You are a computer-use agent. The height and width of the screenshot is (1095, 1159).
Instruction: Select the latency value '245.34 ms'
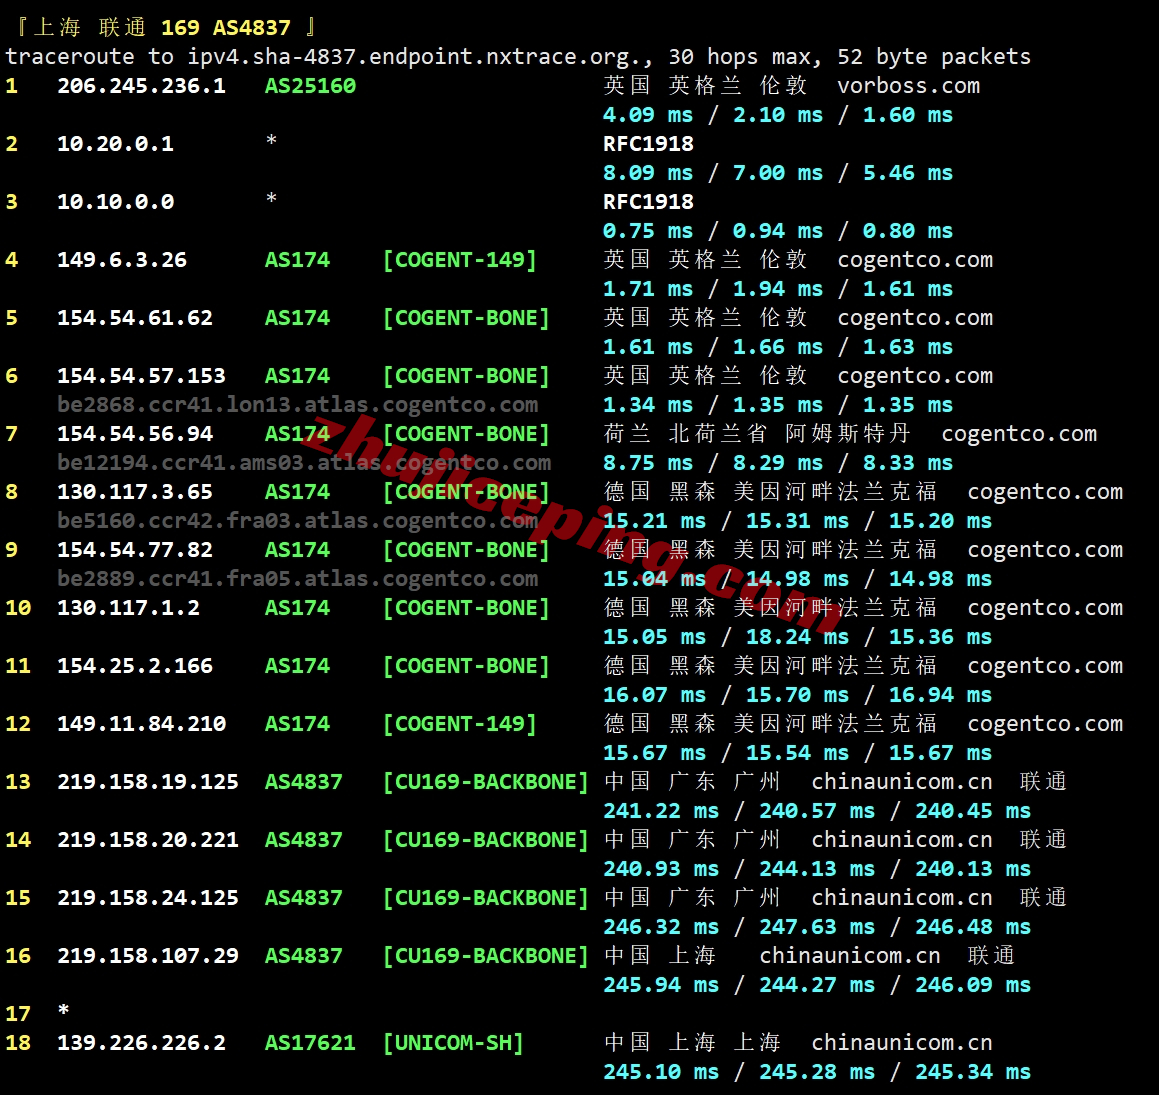[973, 1072]
